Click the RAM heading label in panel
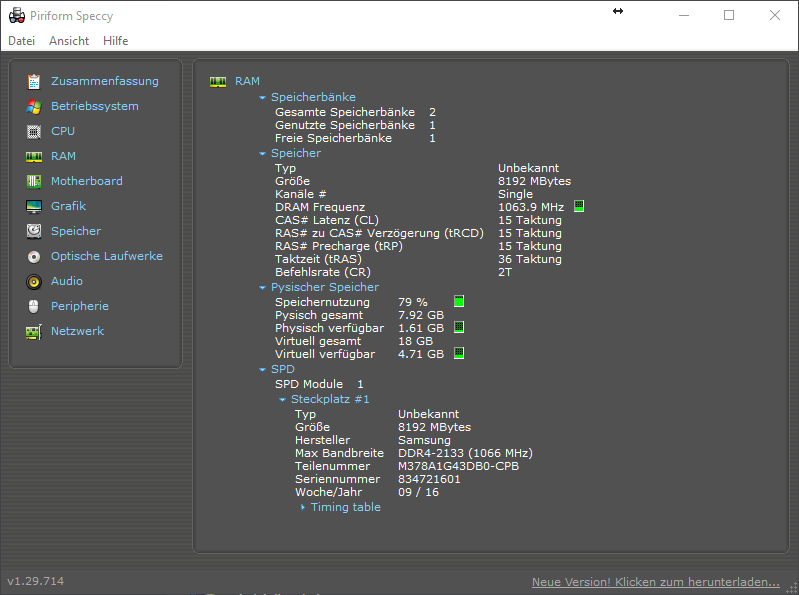The width and height of the screenshot is (799, 595). pos(247,81)
